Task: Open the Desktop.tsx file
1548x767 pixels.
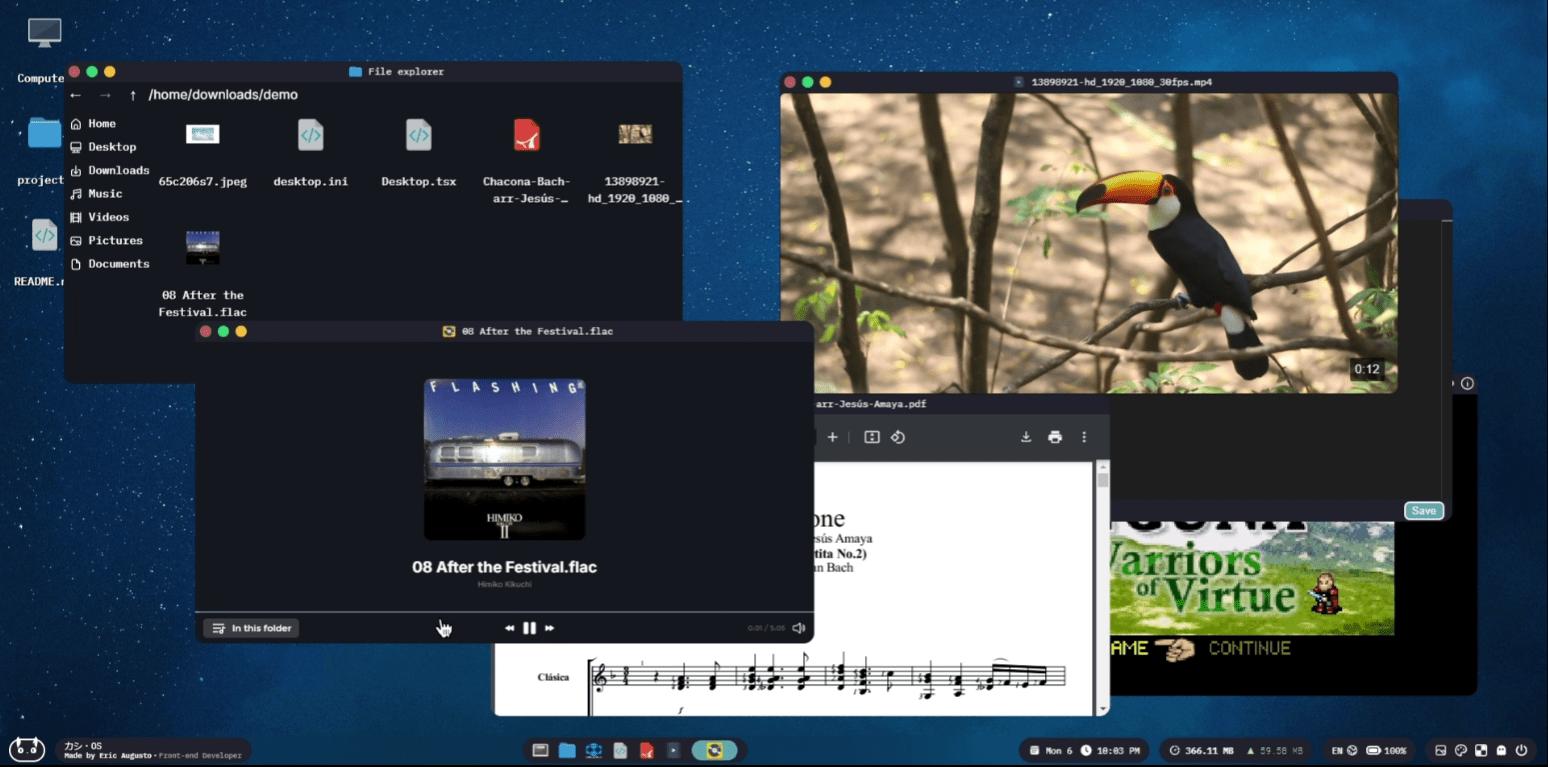Action: 418,135
